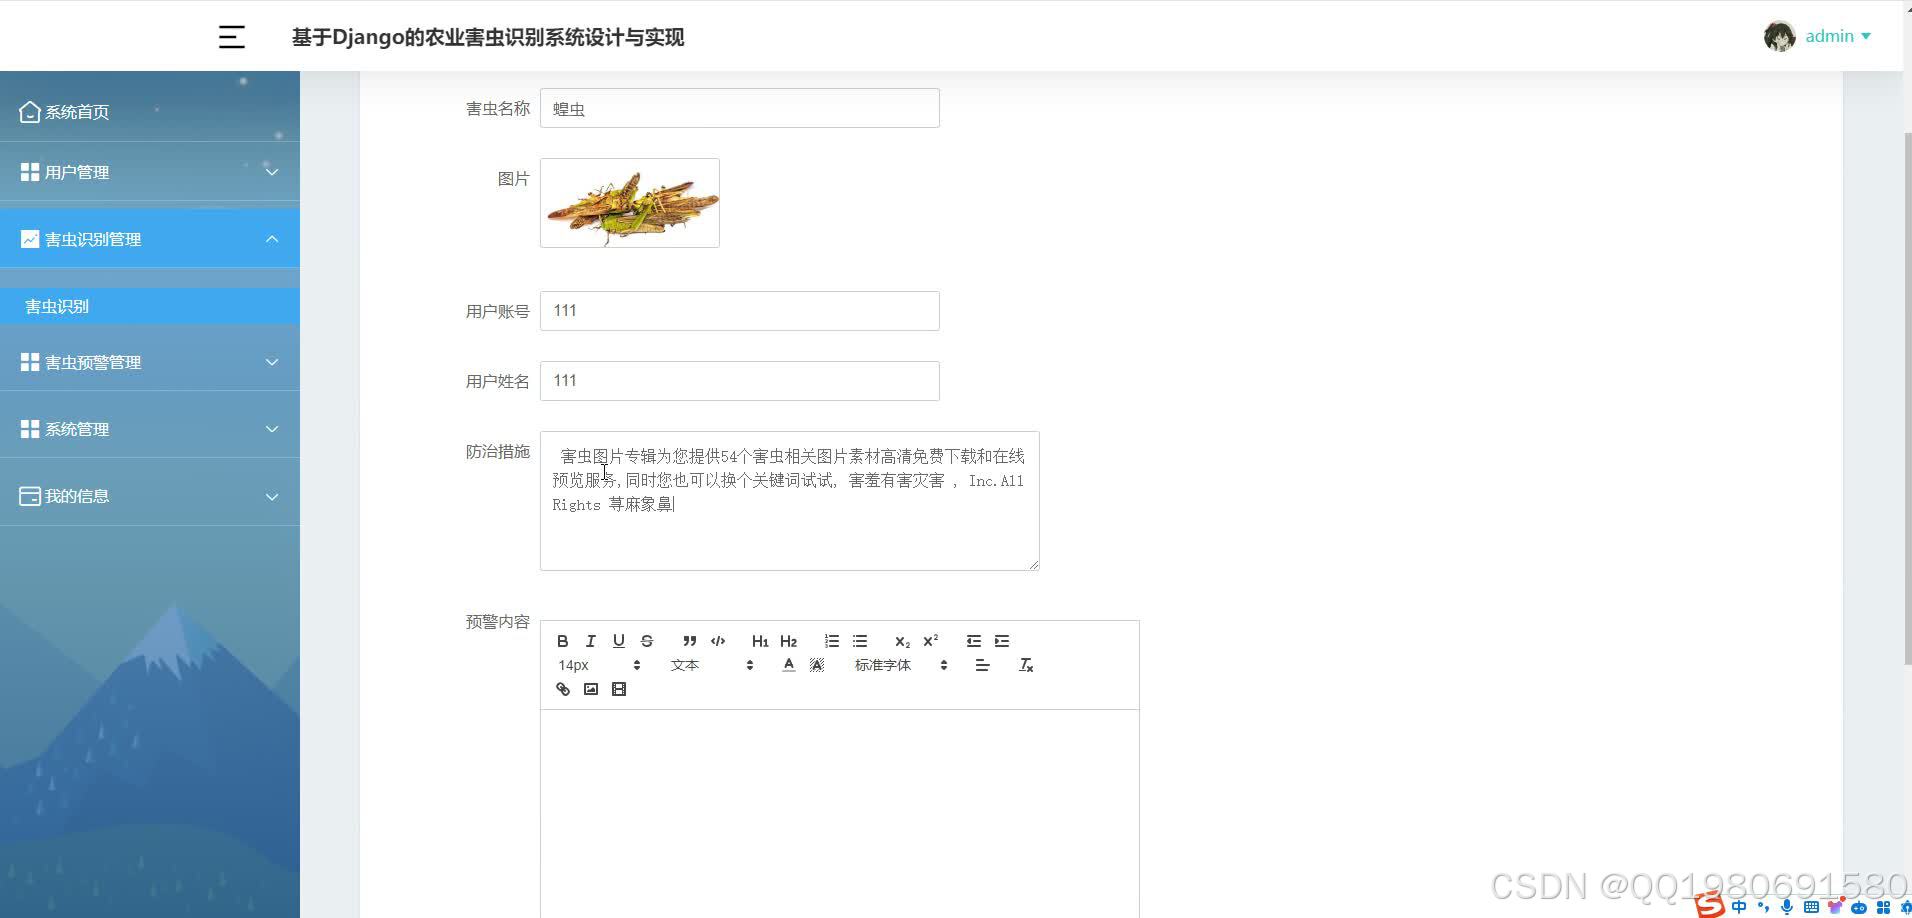Image resolution: width=1912 pixels, height=918 pixels.
Task: Open the font color picker in editor
Action: (x=789, y=664)
